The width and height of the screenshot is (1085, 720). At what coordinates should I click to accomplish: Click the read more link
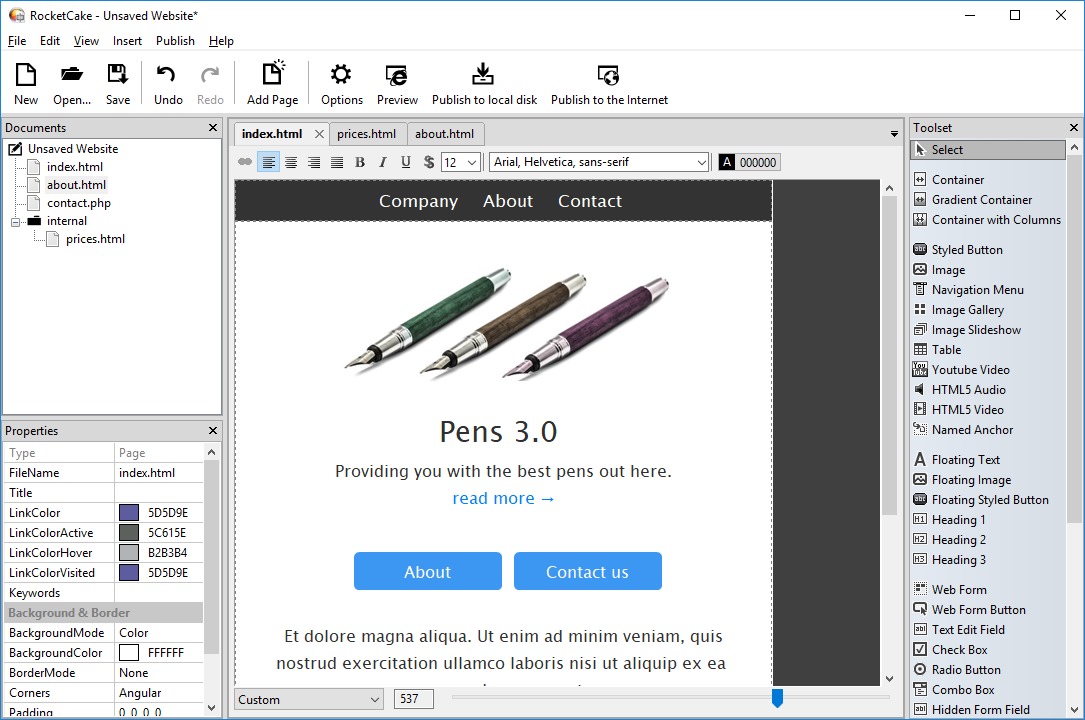pyautogui.click(x=503, y=499)
